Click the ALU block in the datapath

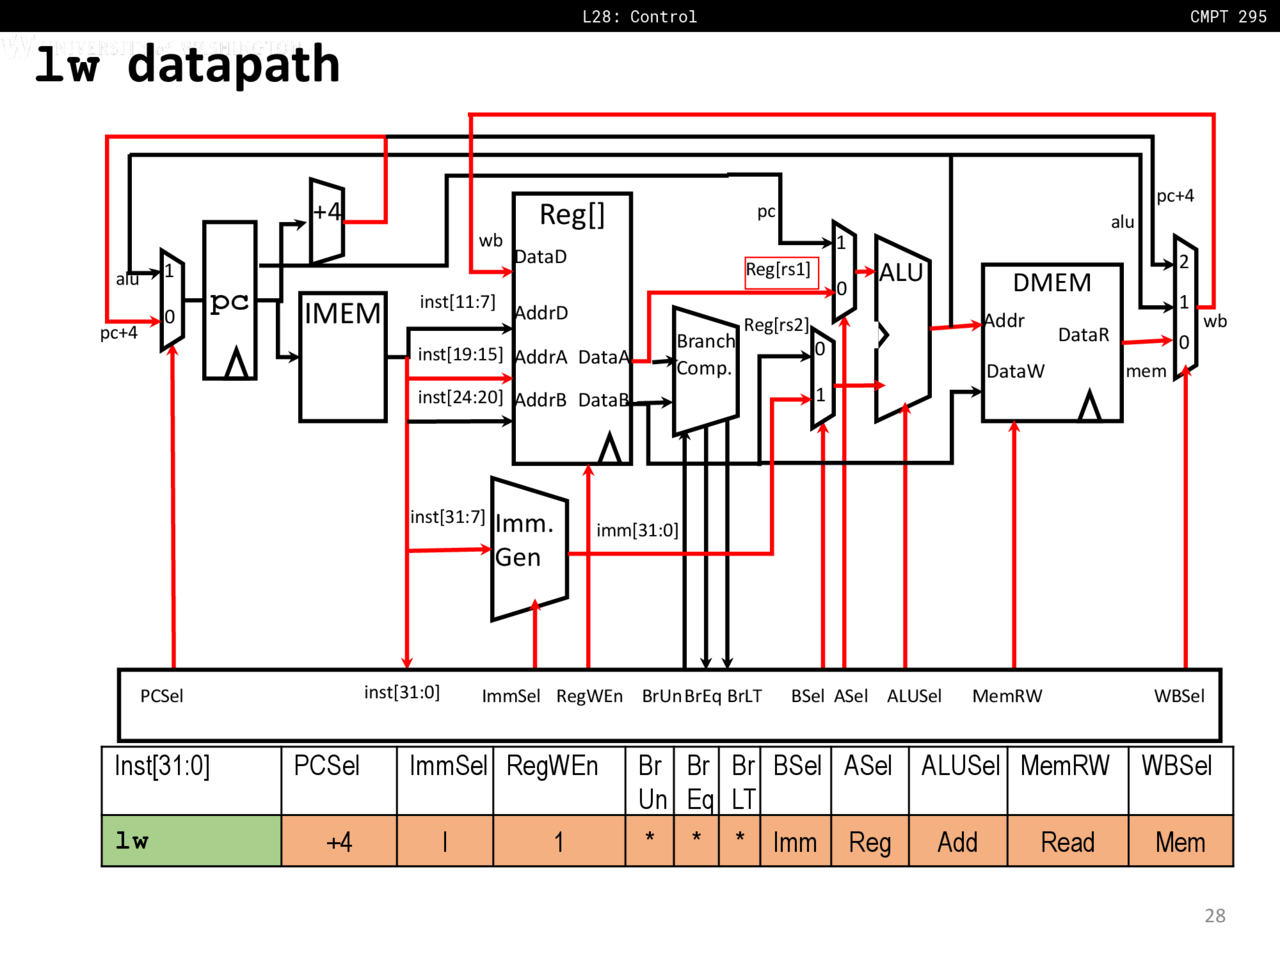click(902, 328)
